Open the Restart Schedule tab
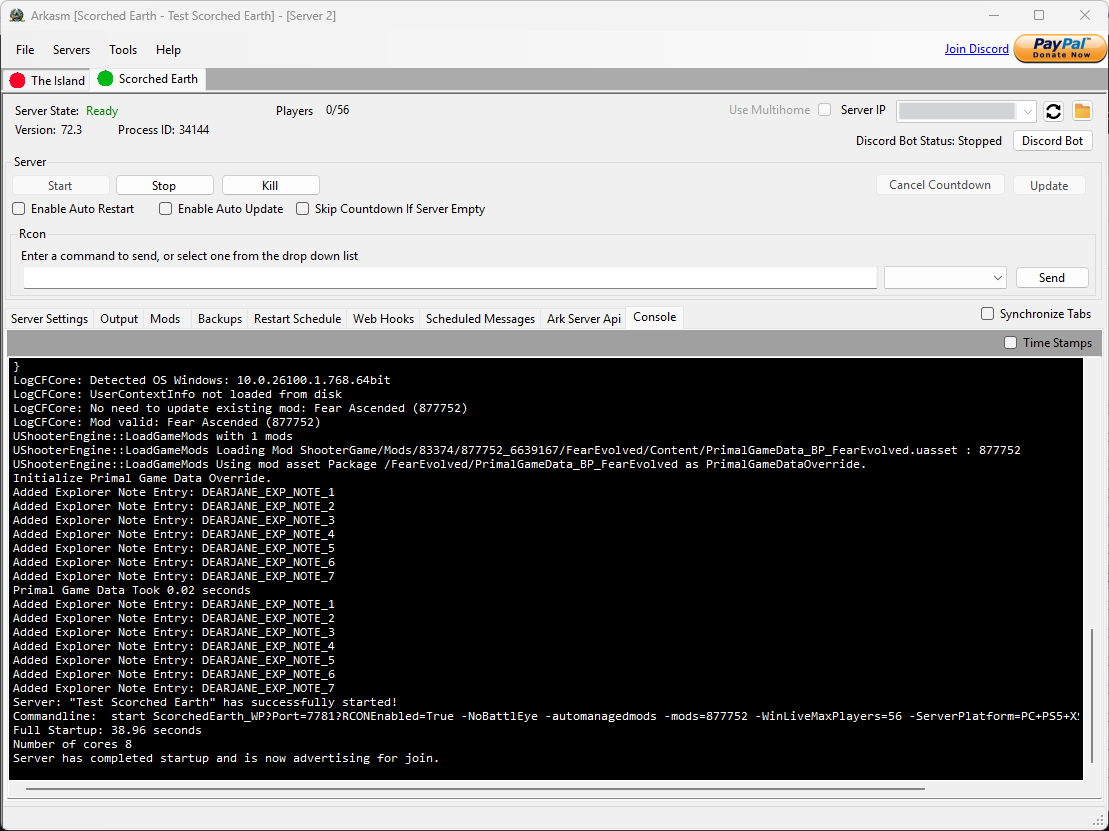 (298, 319)
